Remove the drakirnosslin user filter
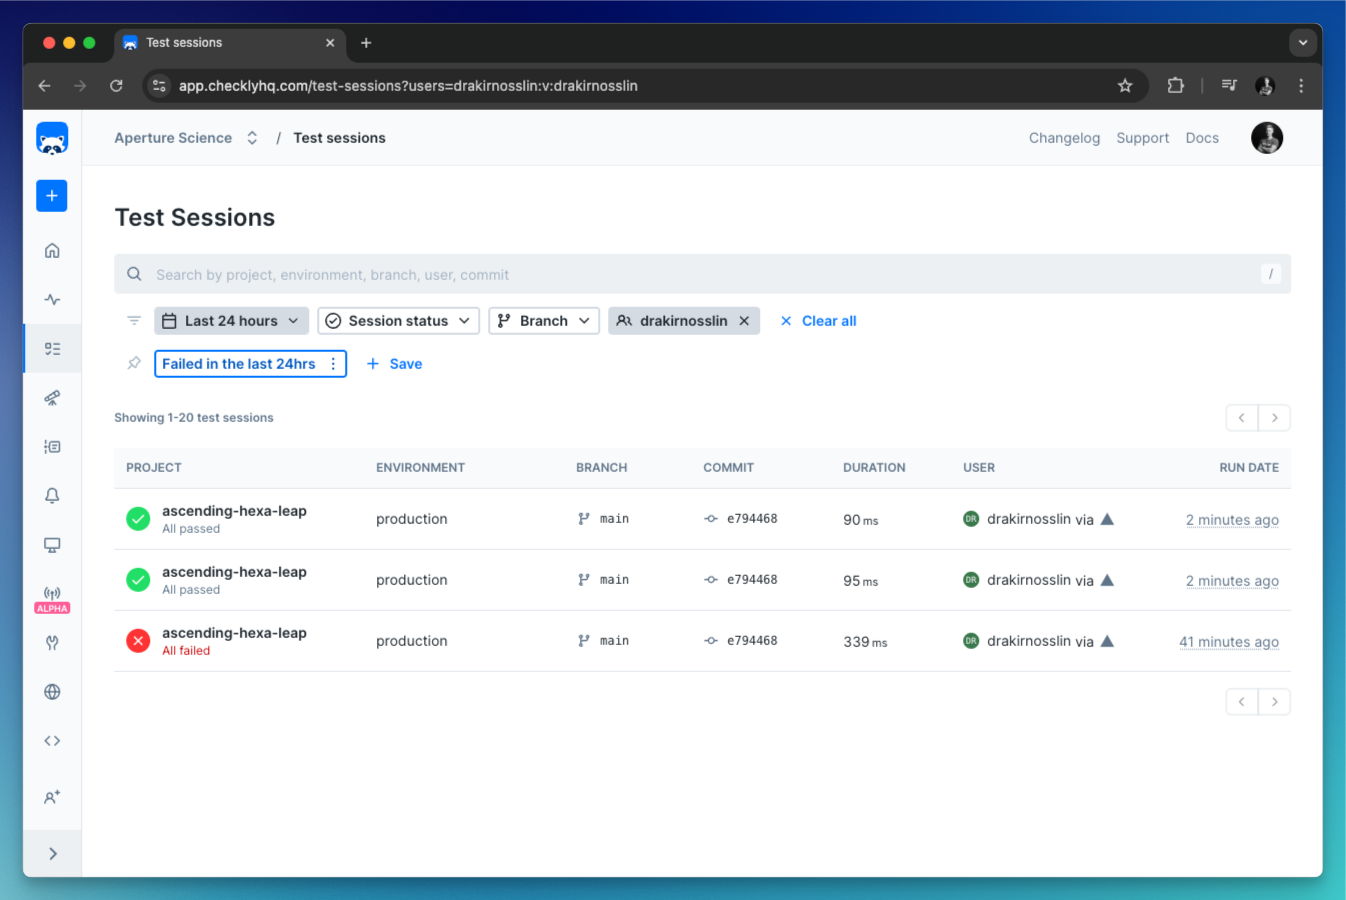Viewport: 1346px width, 900px height. (744, 321)
